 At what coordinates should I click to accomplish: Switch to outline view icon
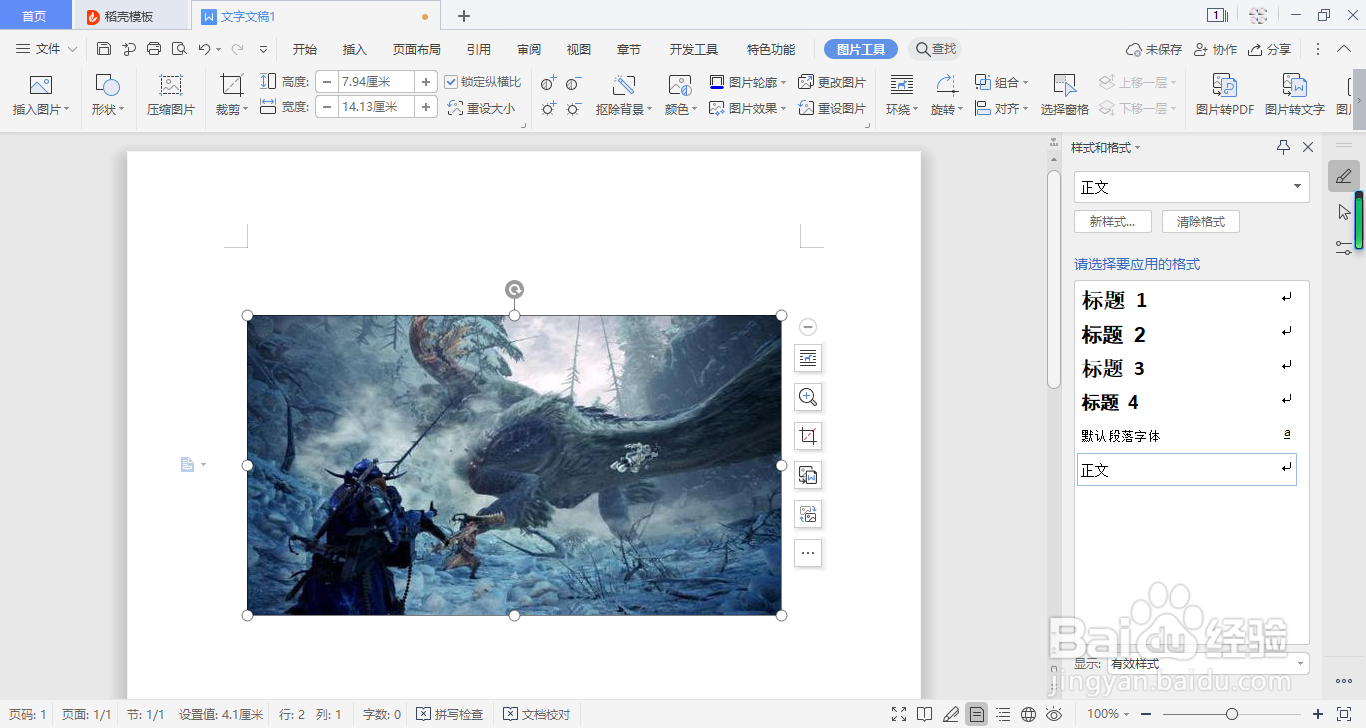click(x=1003, y=714)
